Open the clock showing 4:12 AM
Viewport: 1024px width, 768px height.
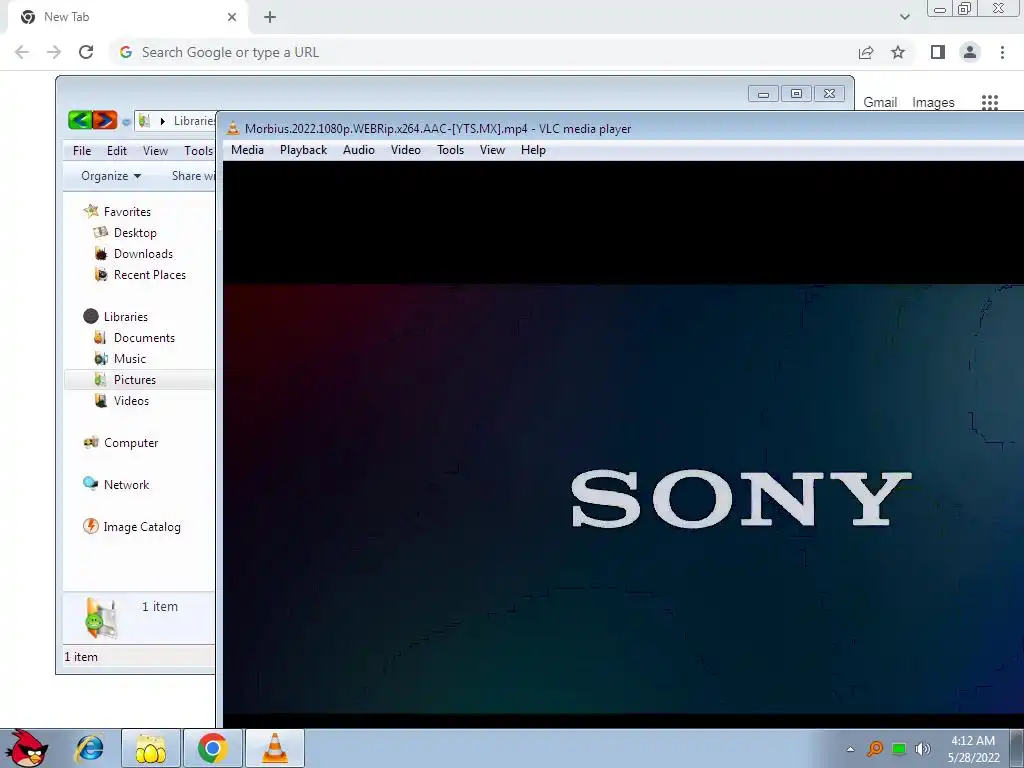973,749
